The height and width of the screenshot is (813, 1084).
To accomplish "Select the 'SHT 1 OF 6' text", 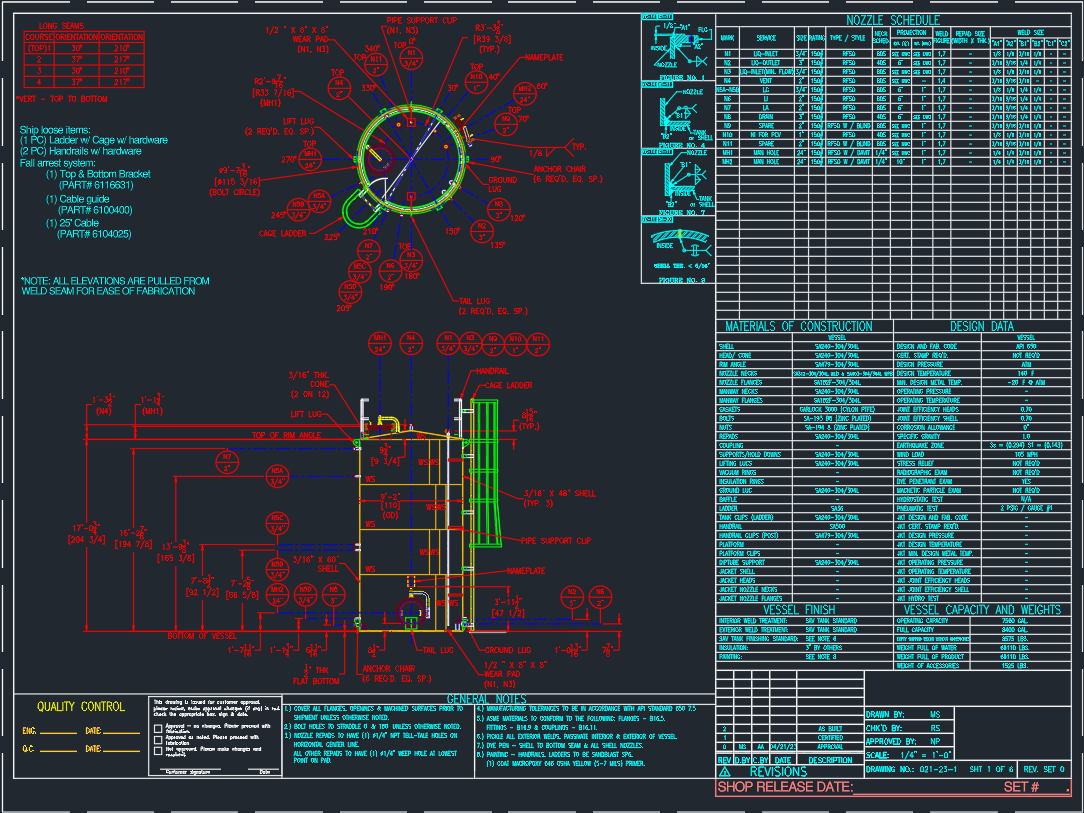I will point(991,769).
